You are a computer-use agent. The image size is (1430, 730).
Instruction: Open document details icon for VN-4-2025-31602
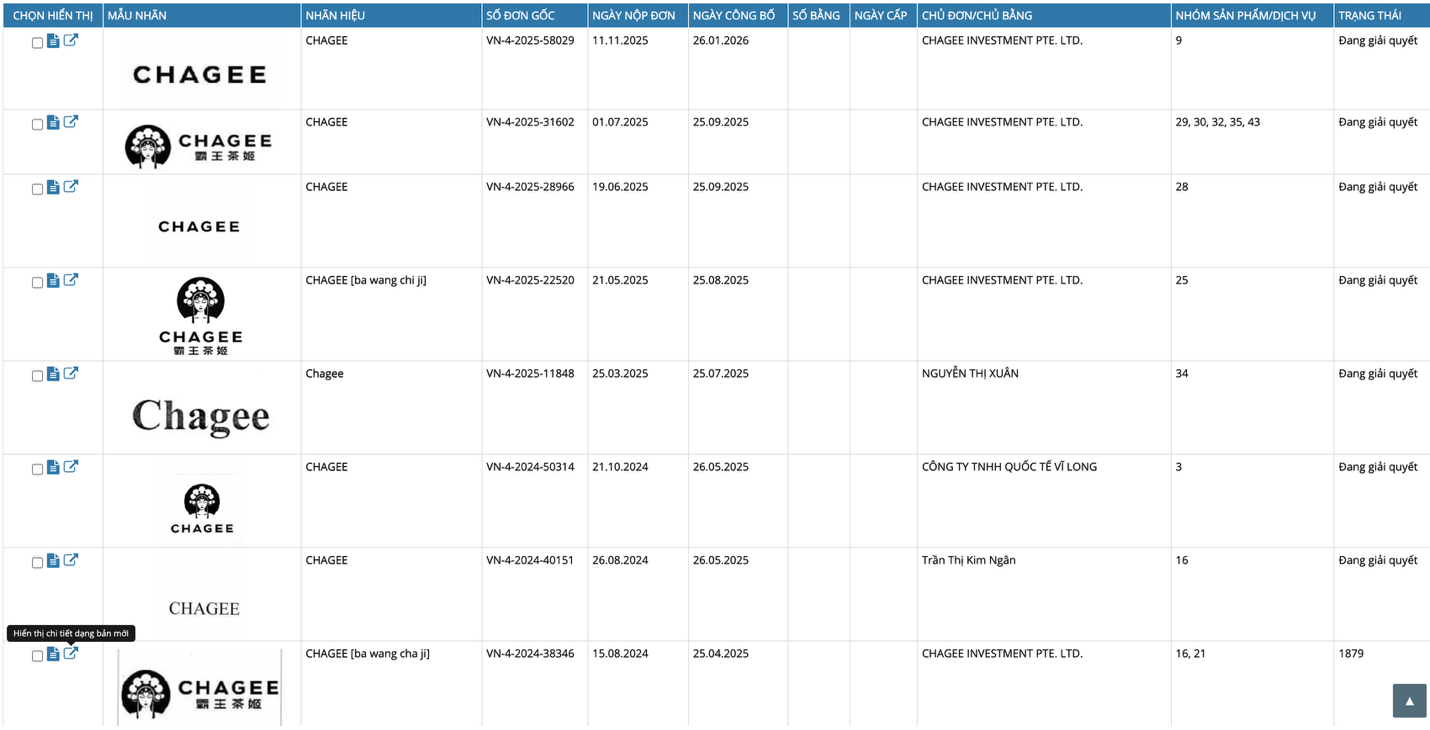[53, 123]
